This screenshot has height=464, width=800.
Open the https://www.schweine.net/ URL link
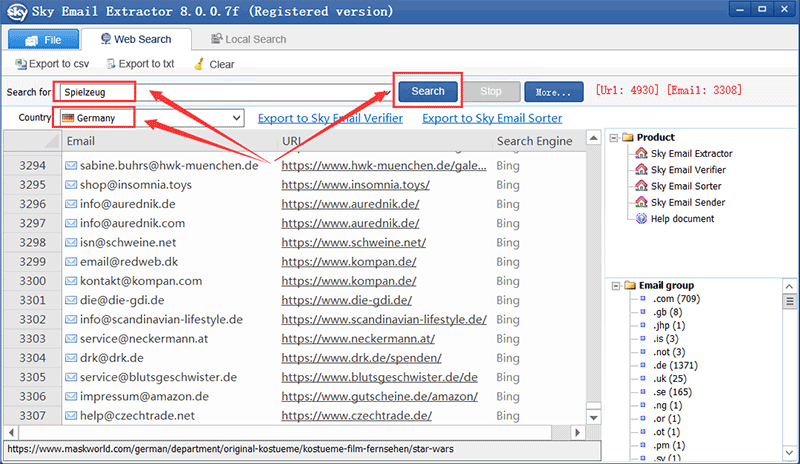point(354,242)
